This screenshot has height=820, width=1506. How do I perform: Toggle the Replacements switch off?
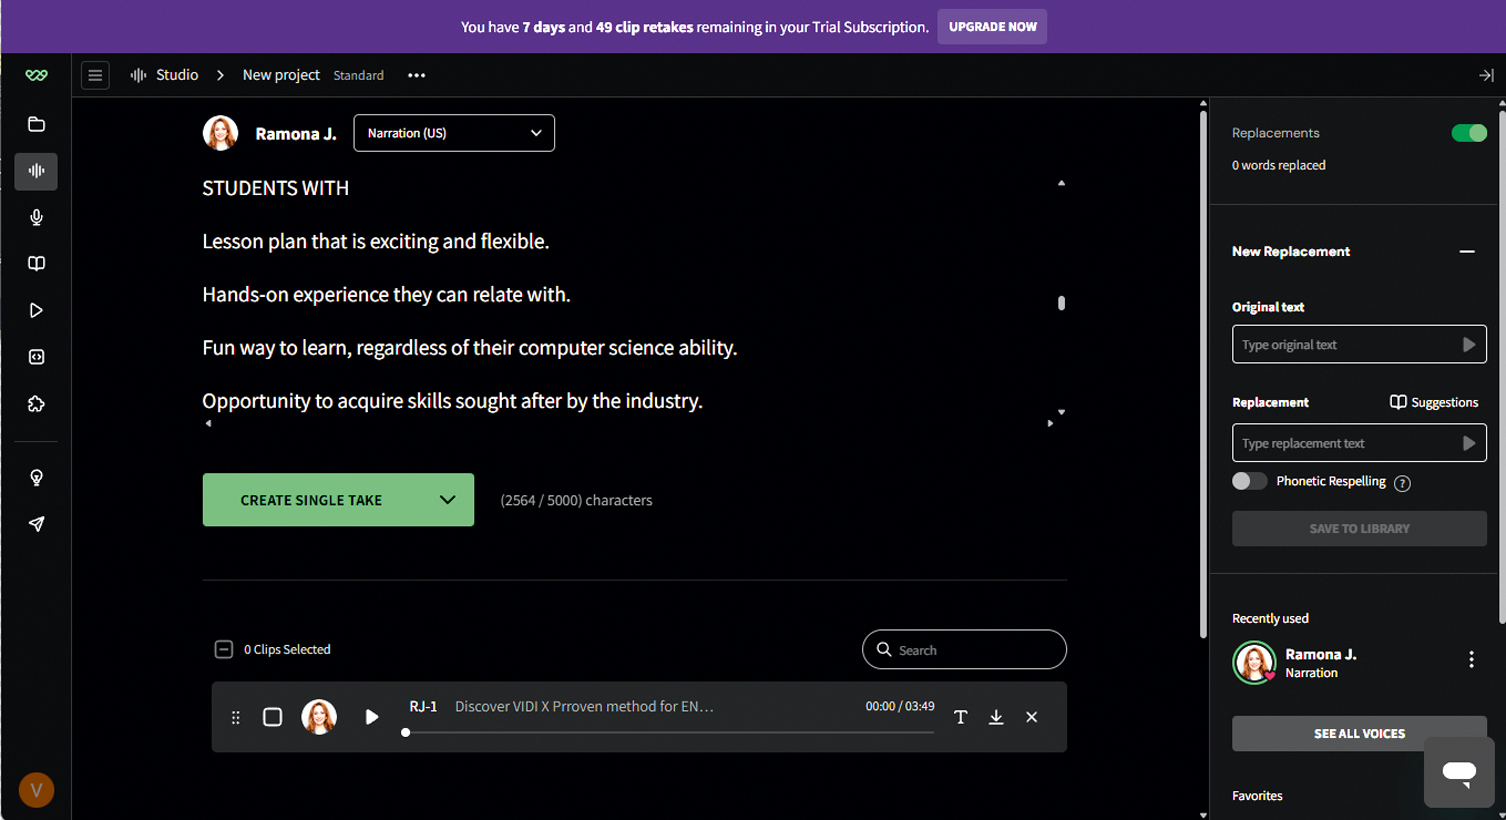point(1468,133)
